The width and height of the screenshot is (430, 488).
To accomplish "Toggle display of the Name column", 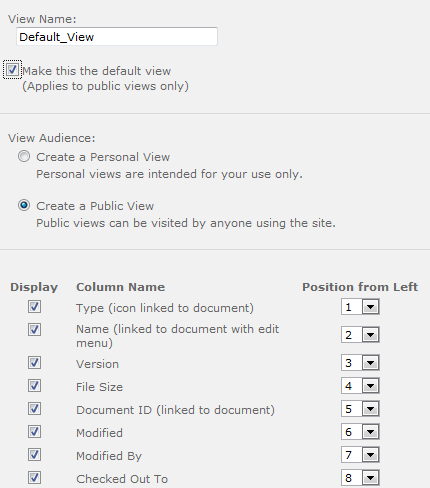I will pyautogui.click(x=34, y=330).
